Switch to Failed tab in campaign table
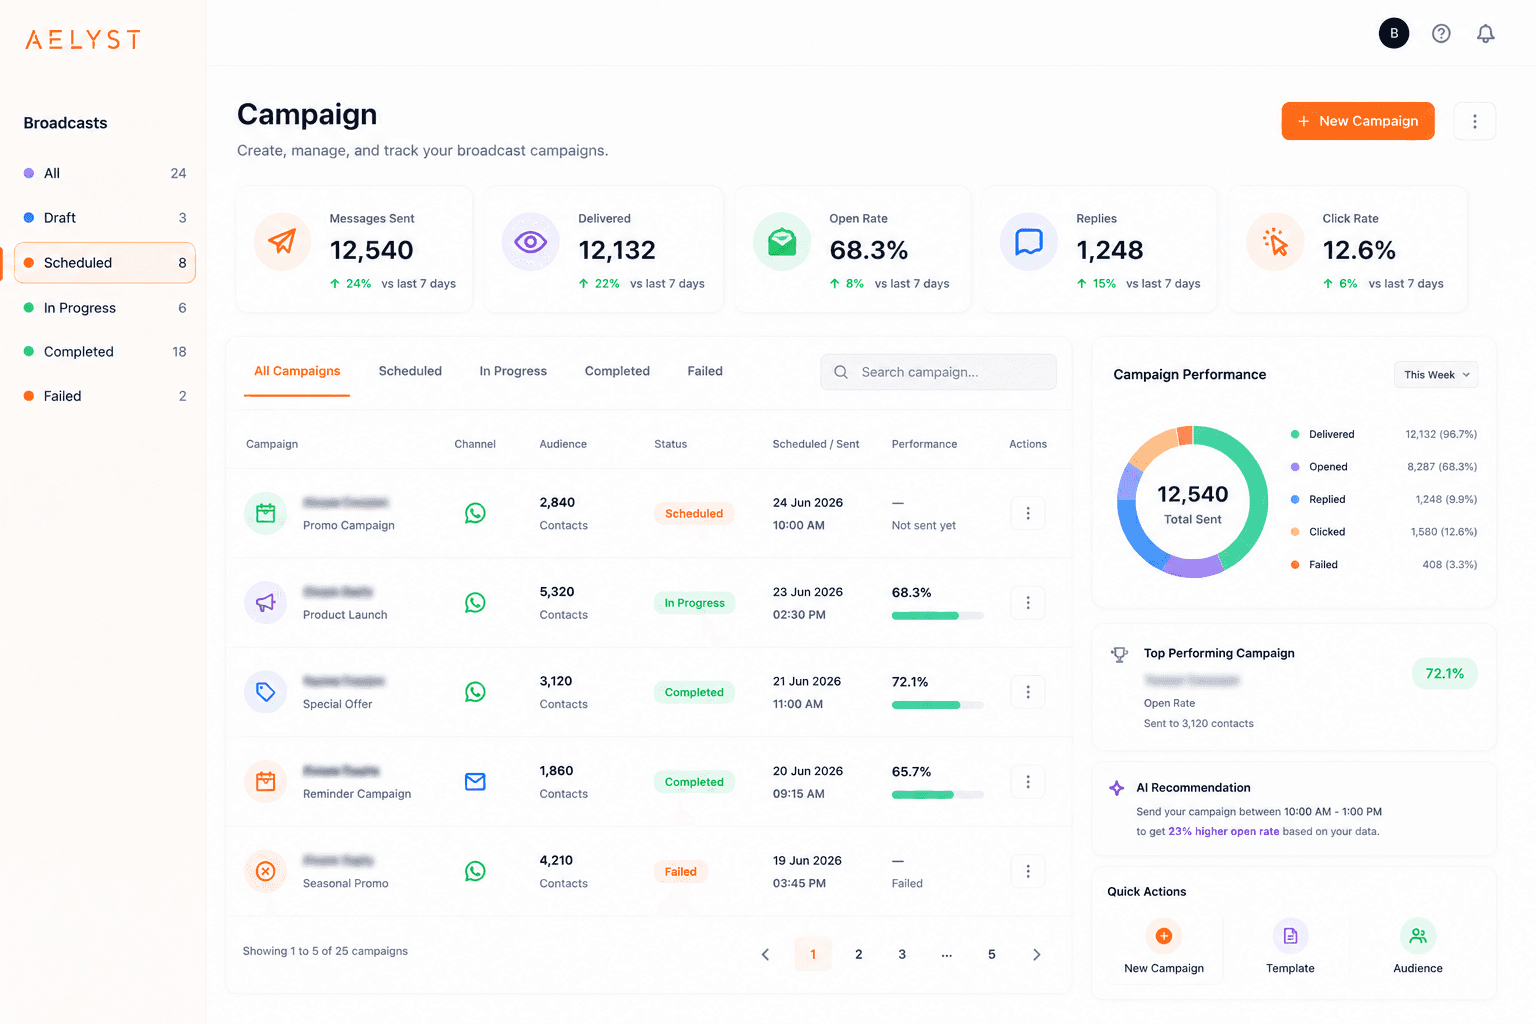The width and height of the screenshot is (1536, 1024). [x=705, y=371]
